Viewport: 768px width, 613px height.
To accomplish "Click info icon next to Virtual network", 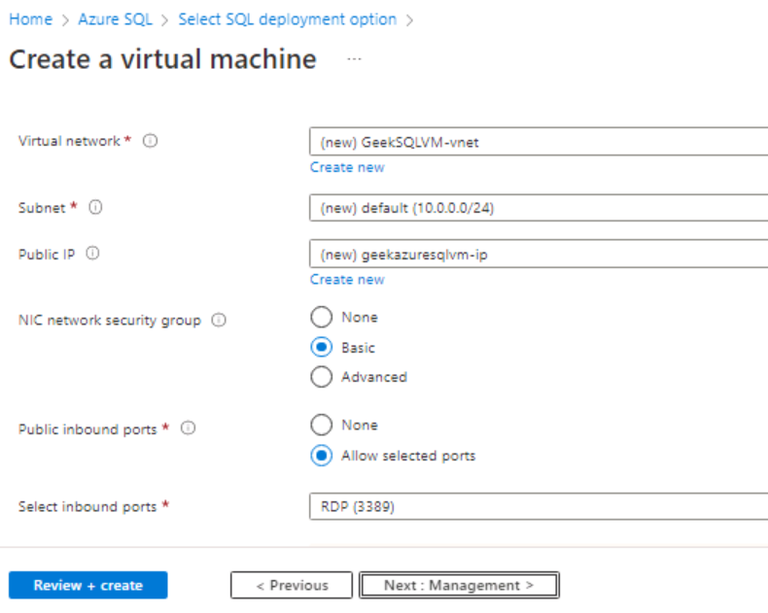I will click(150, 141).
